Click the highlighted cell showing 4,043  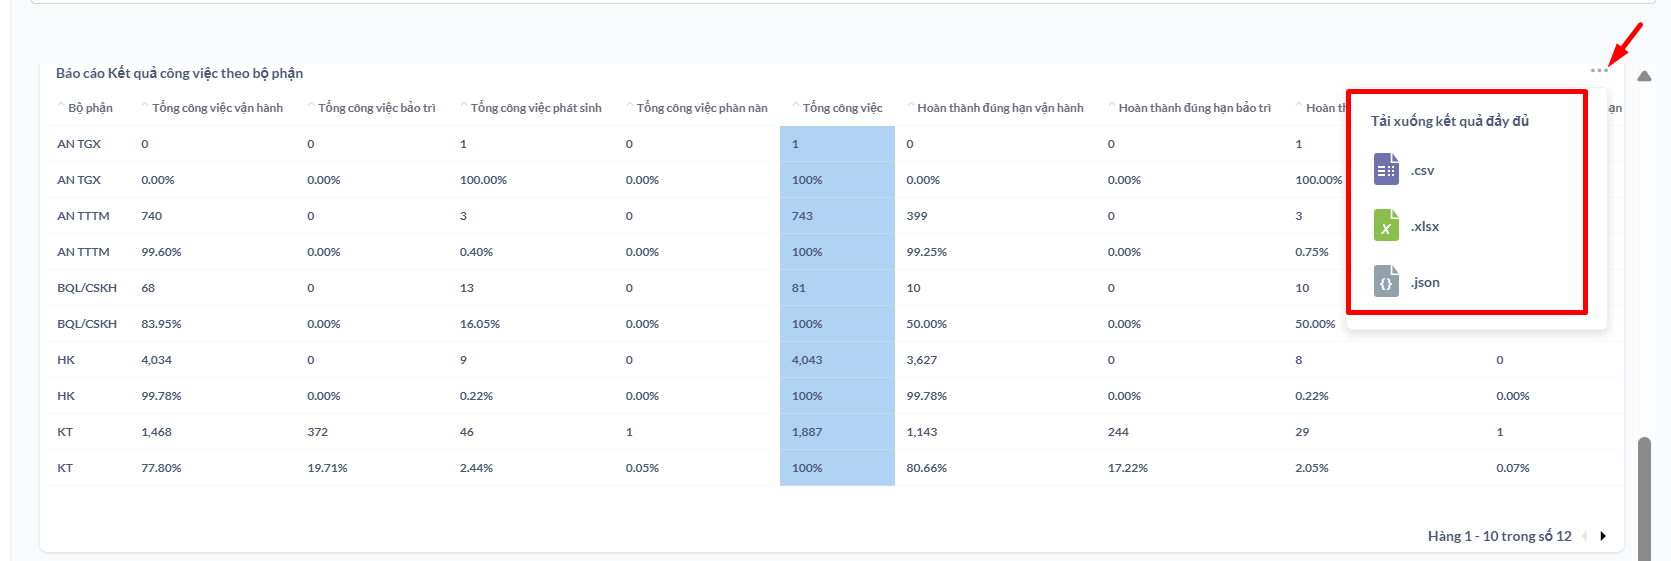(x=807, y=360)
